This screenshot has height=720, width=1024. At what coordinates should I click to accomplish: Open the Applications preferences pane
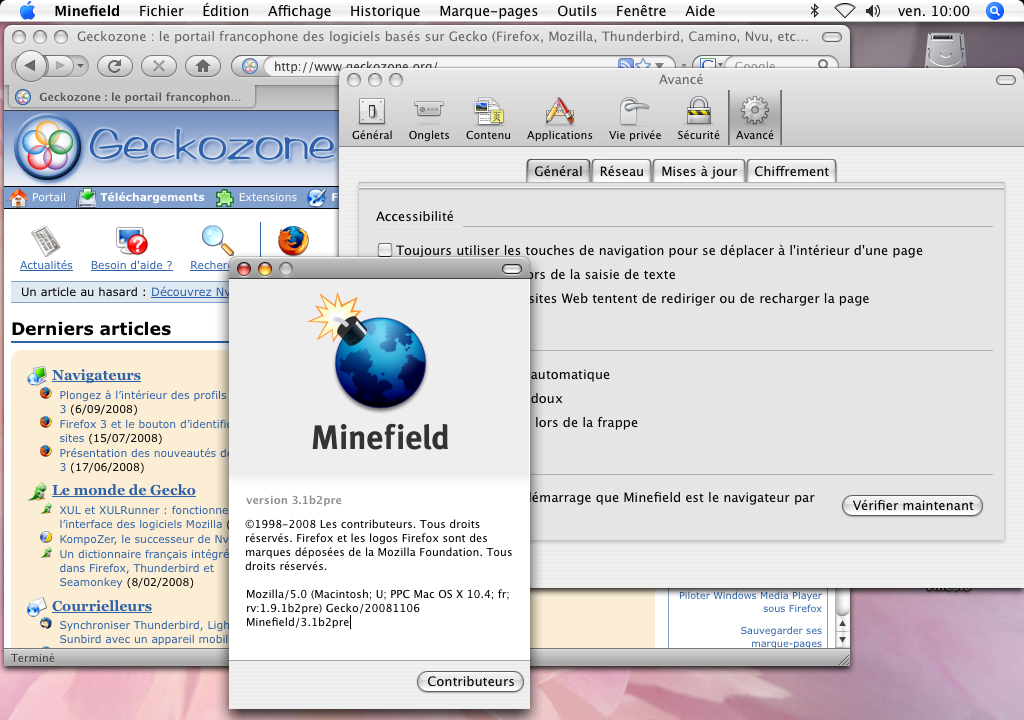click(x=560, y=118)
